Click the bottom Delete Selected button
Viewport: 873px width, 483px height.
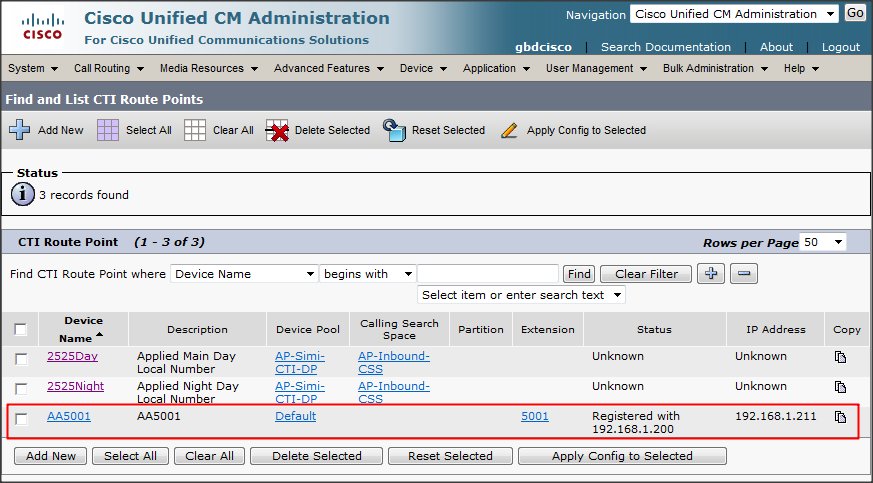316,456
